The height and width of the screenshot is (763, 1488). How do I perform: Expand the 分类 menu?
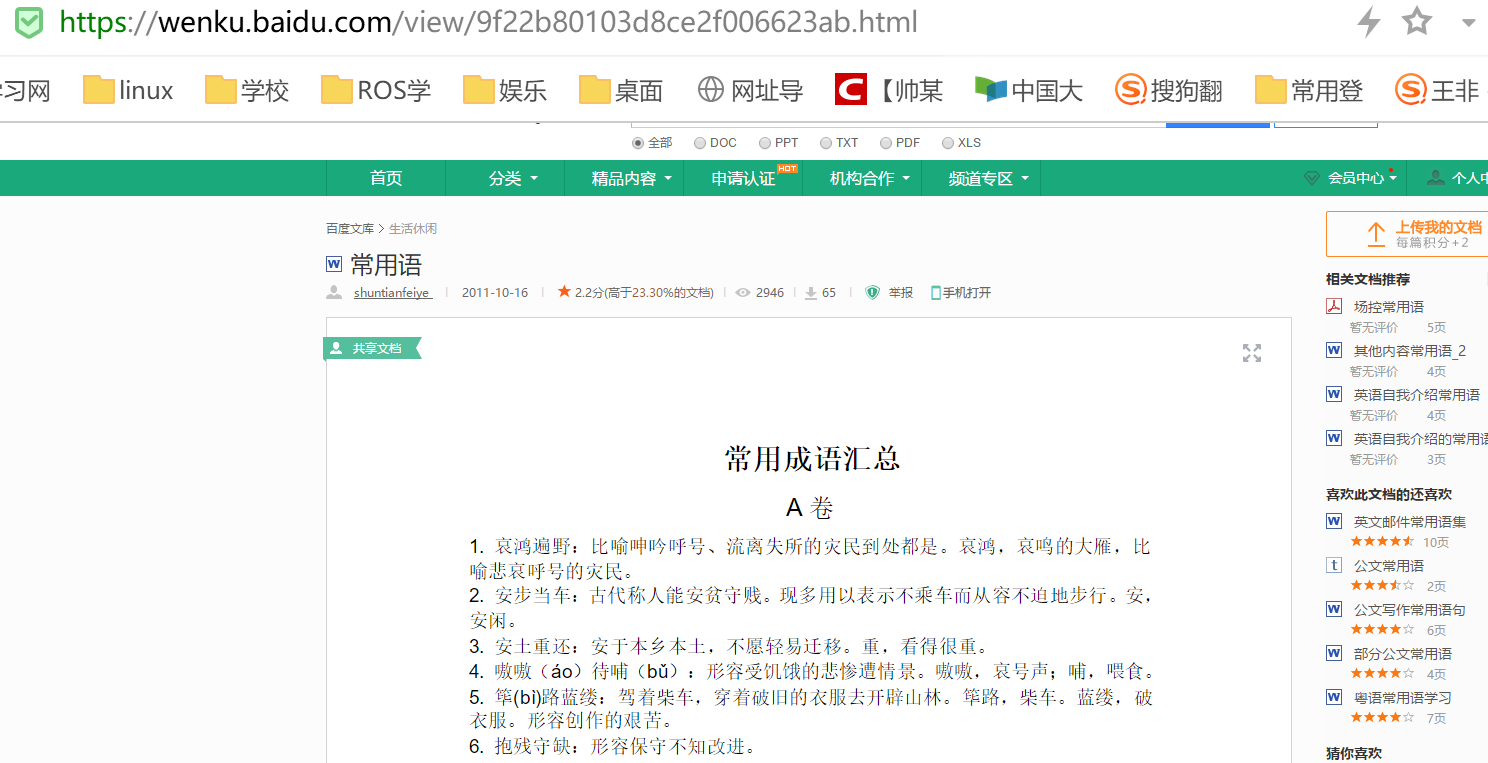click(x=513, y=178)
